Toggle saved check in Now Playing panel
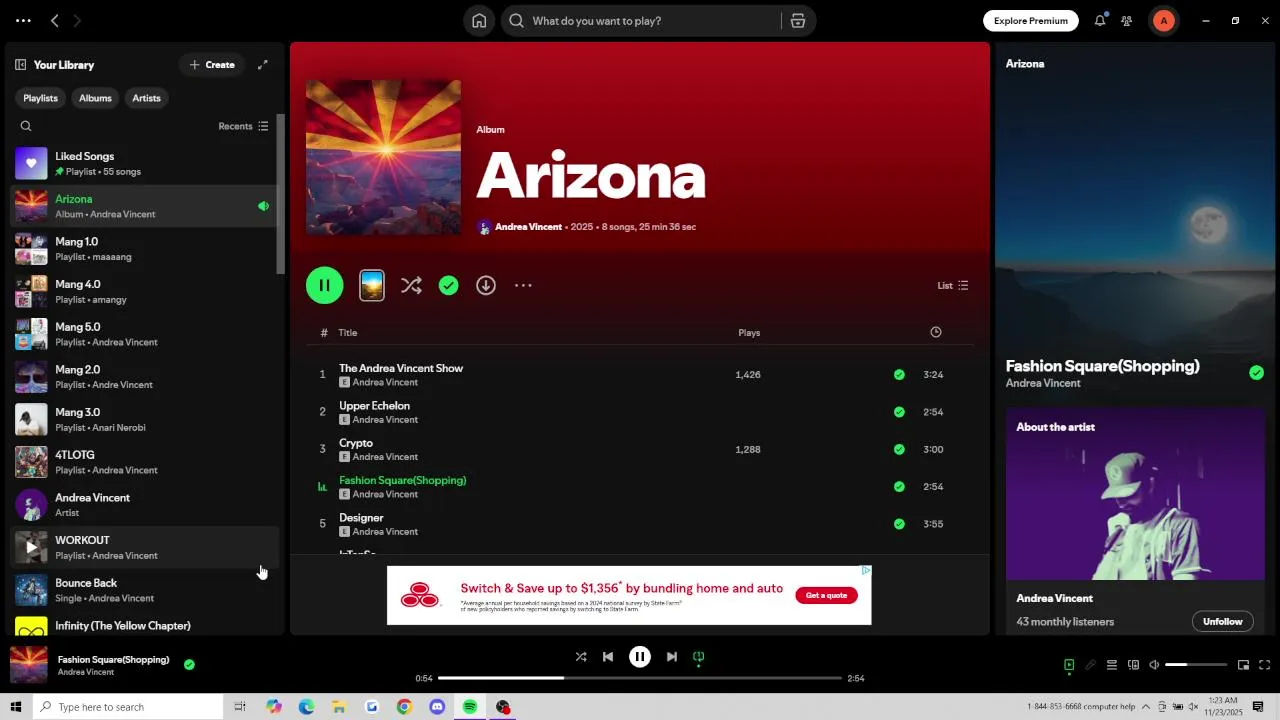This screenshot has width=1280, height=720. click(x=1256, y=373)
